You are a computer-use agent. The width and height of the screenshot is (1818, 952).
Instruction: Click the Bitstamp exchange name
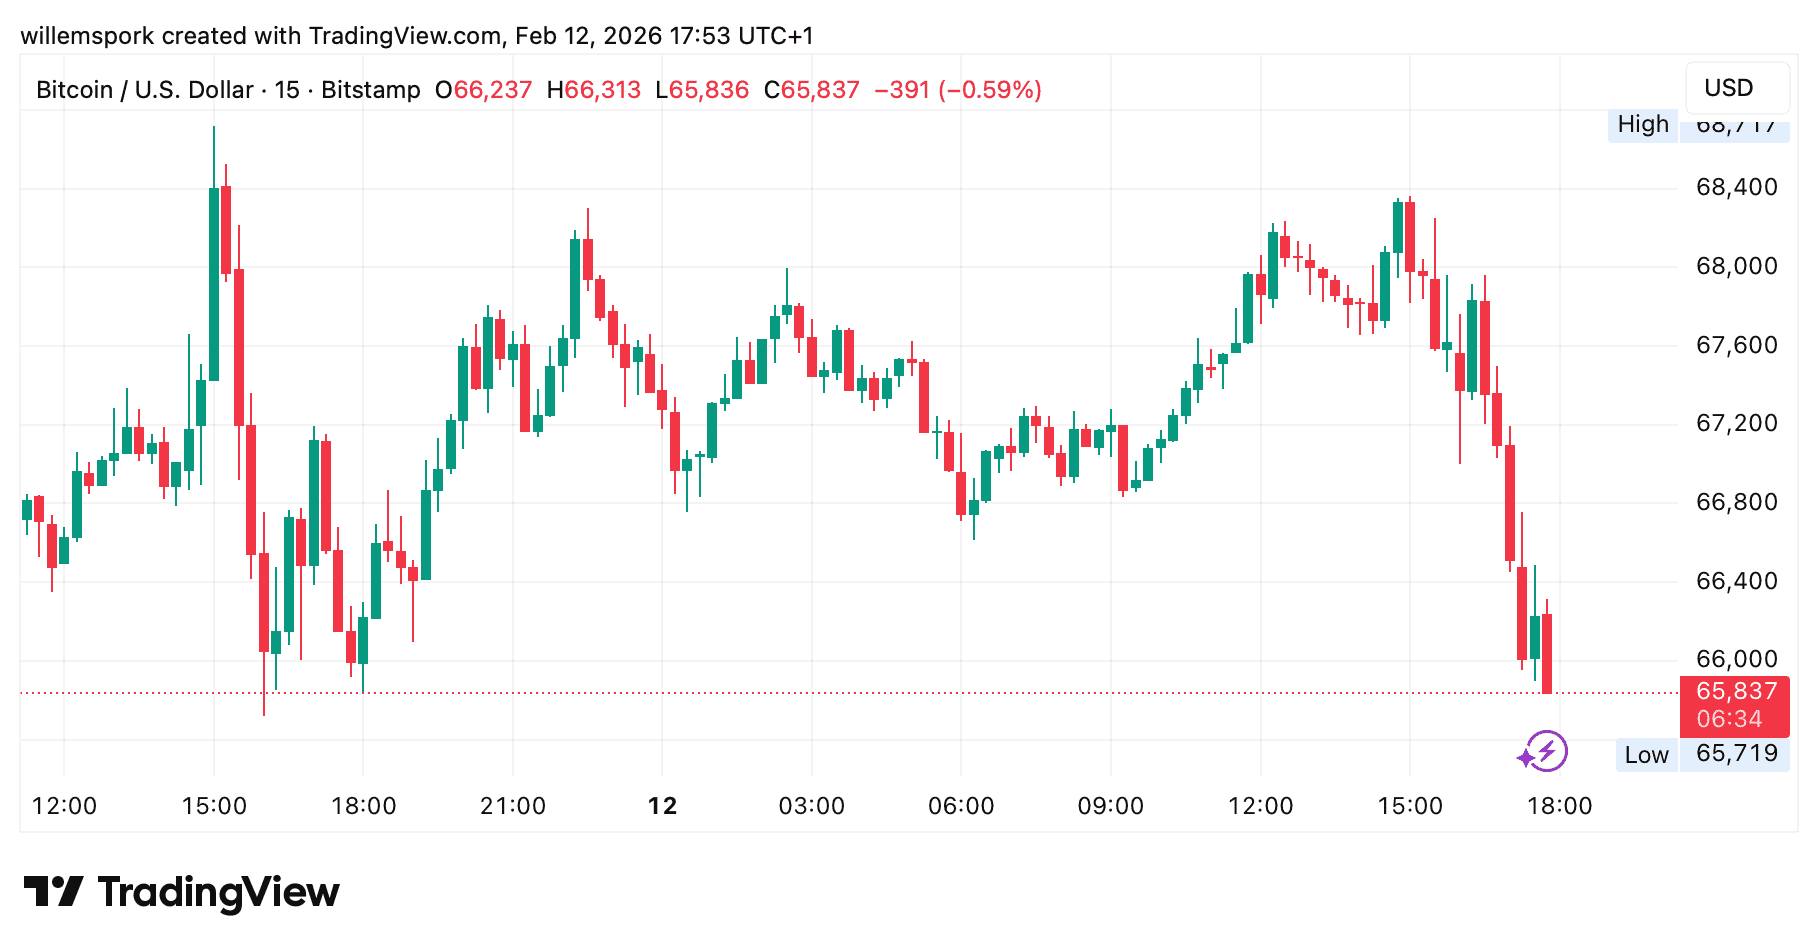(x=370, y=90)
